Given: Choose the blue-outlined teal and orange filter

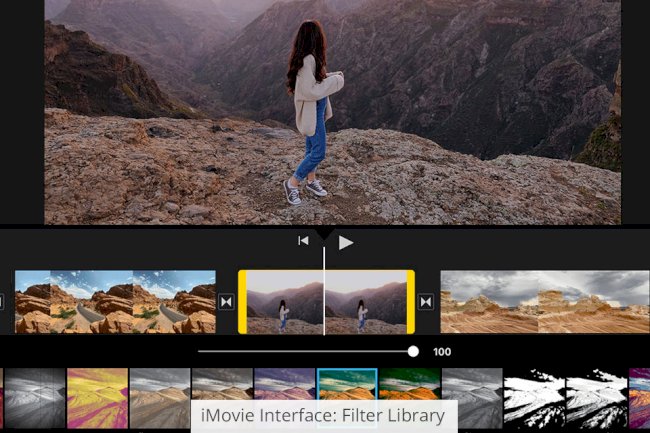Looking at the screenshot, I should tap(347, 384).
